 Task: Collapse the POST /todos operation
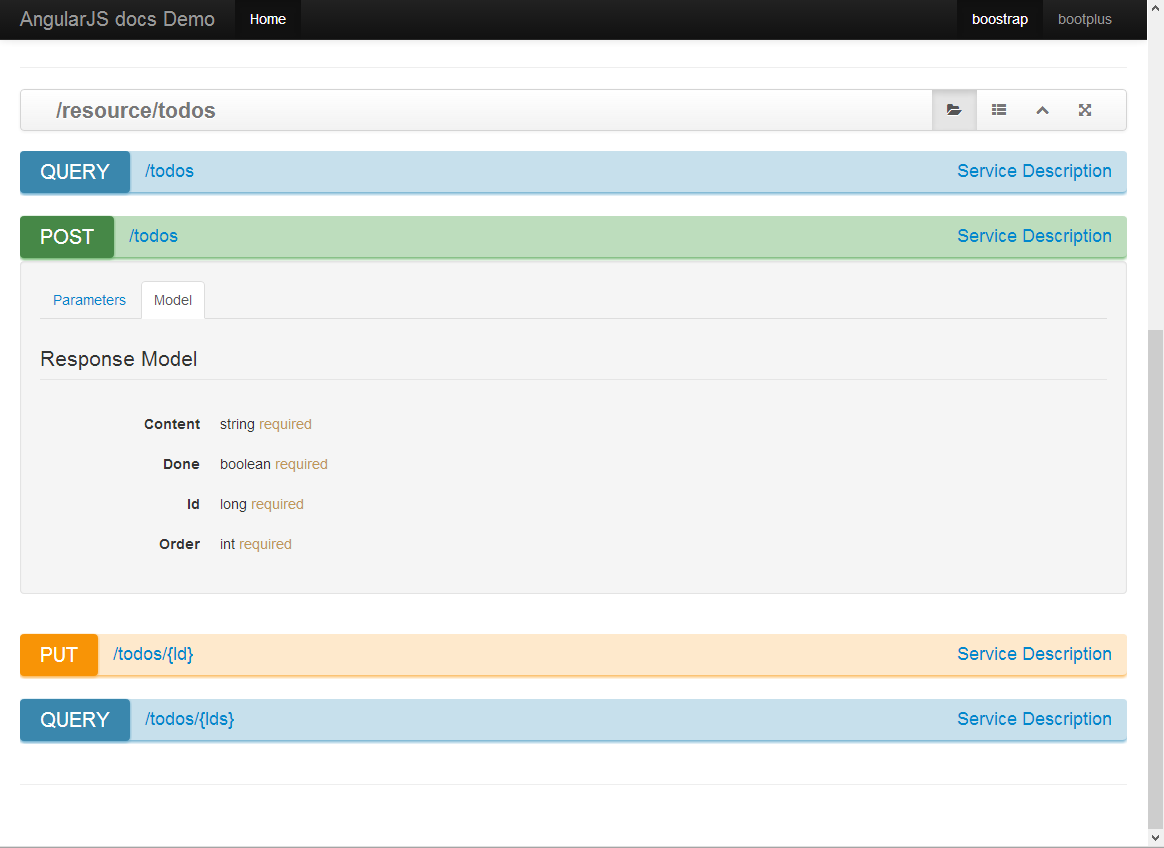154,236
